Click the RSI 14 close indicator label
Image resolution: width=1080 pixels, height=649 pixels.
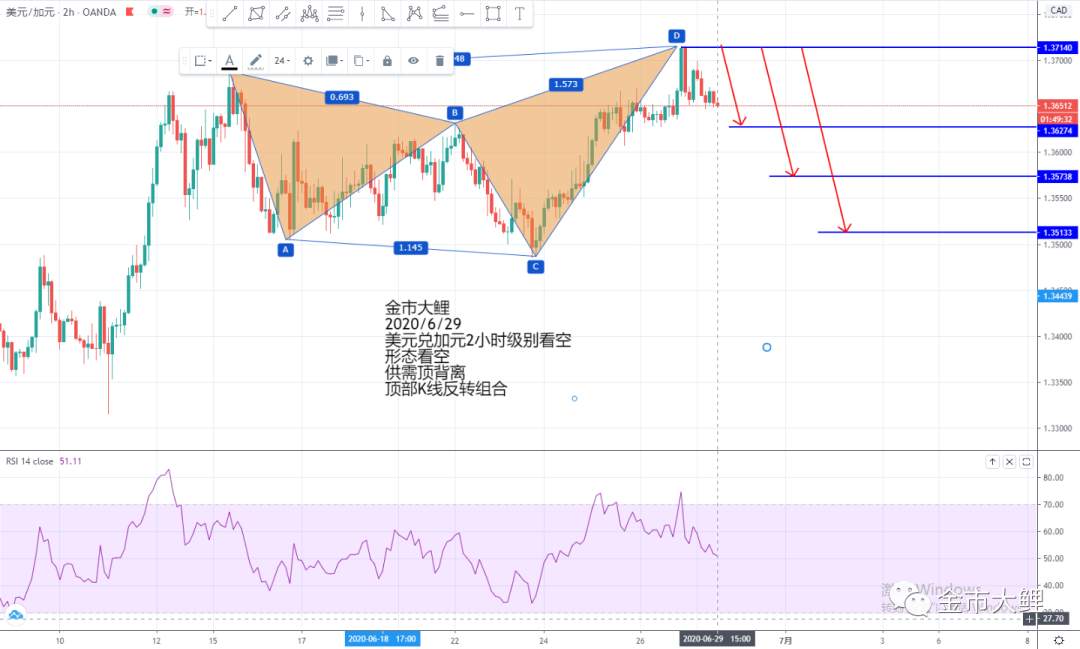point(30,461)
